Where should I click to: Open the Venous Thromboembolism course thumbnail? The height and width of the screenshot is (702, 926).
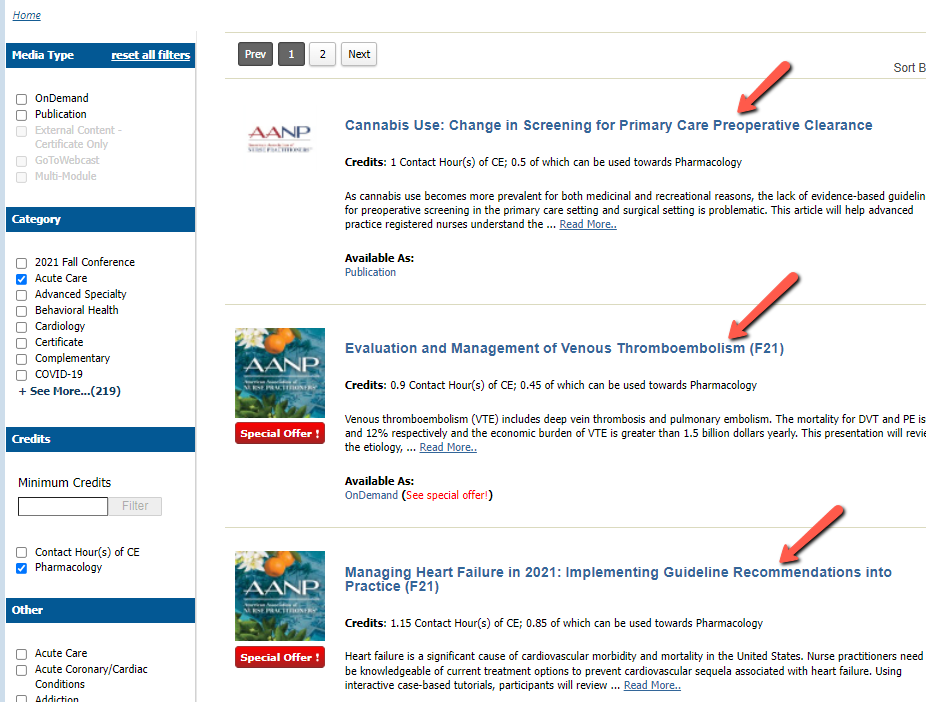(x=280, y=373)
